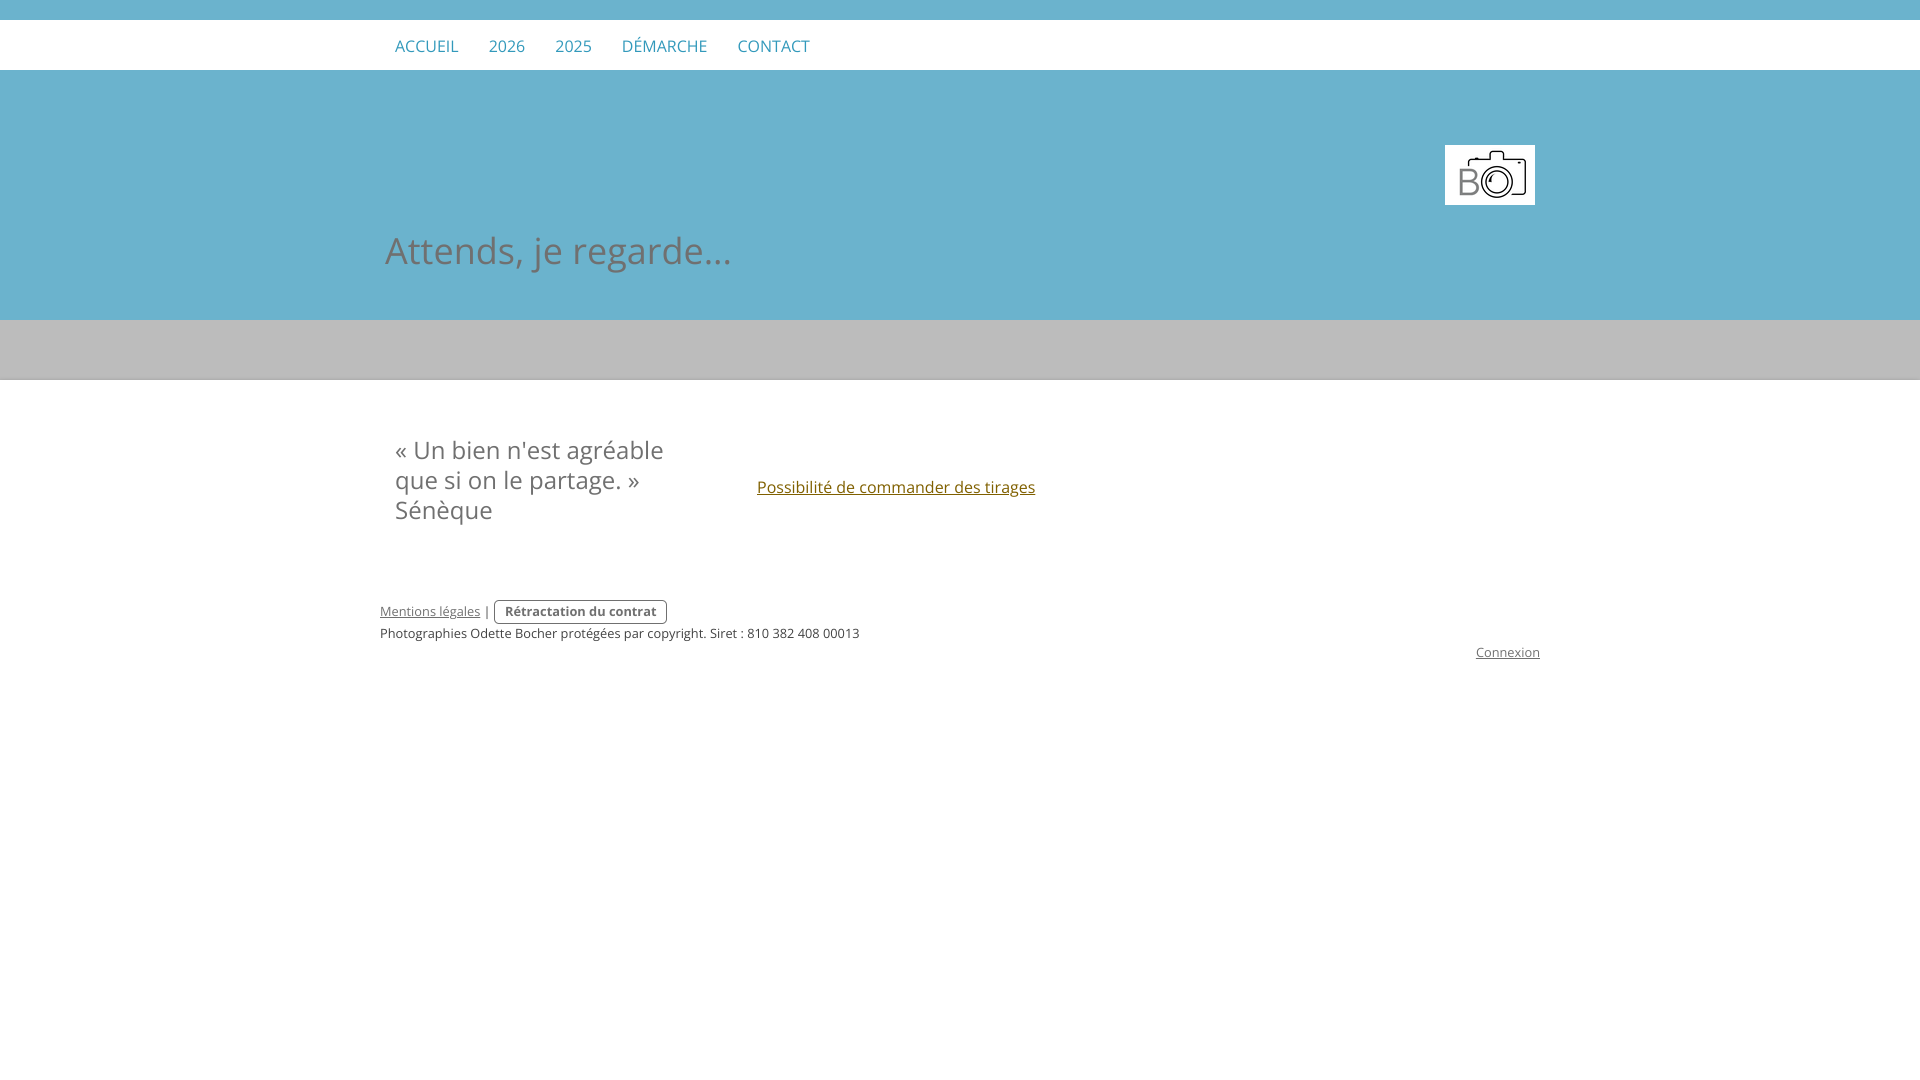Navigate to the DÉMARCHE page

point(664,46)
